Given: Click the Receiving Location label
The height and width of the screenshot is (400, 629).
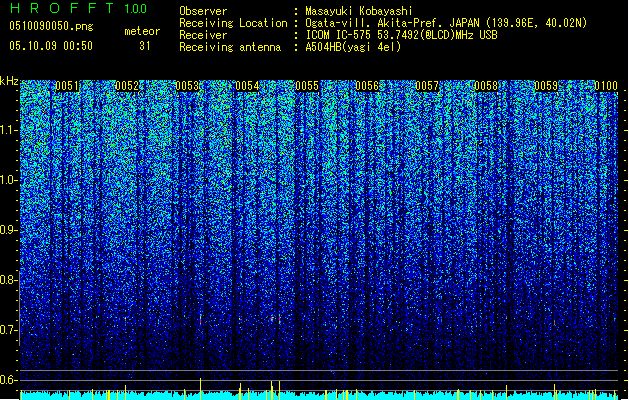Looking at the screenshot, I should click(x=233, y=23).
